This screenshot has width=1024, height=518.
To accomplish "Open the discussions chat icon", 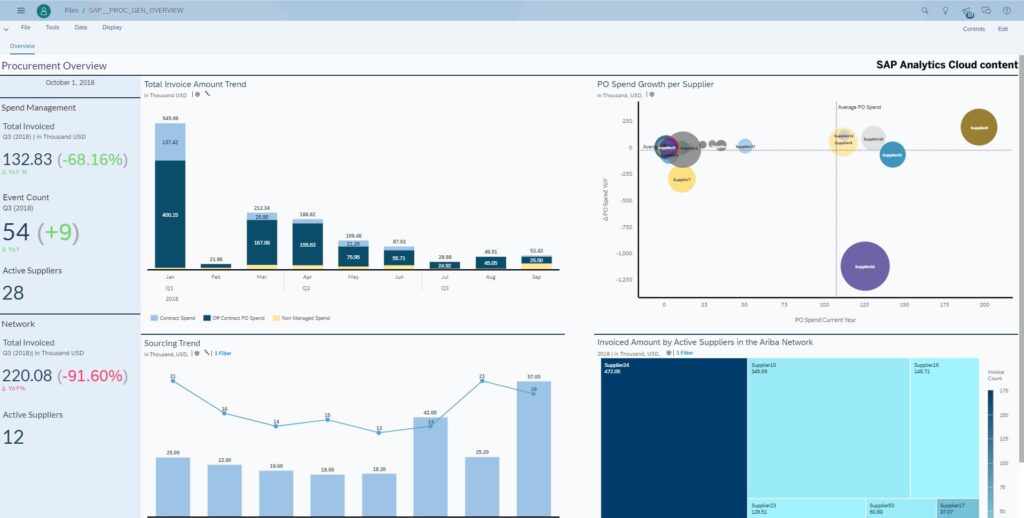I will tap(986, 10).
